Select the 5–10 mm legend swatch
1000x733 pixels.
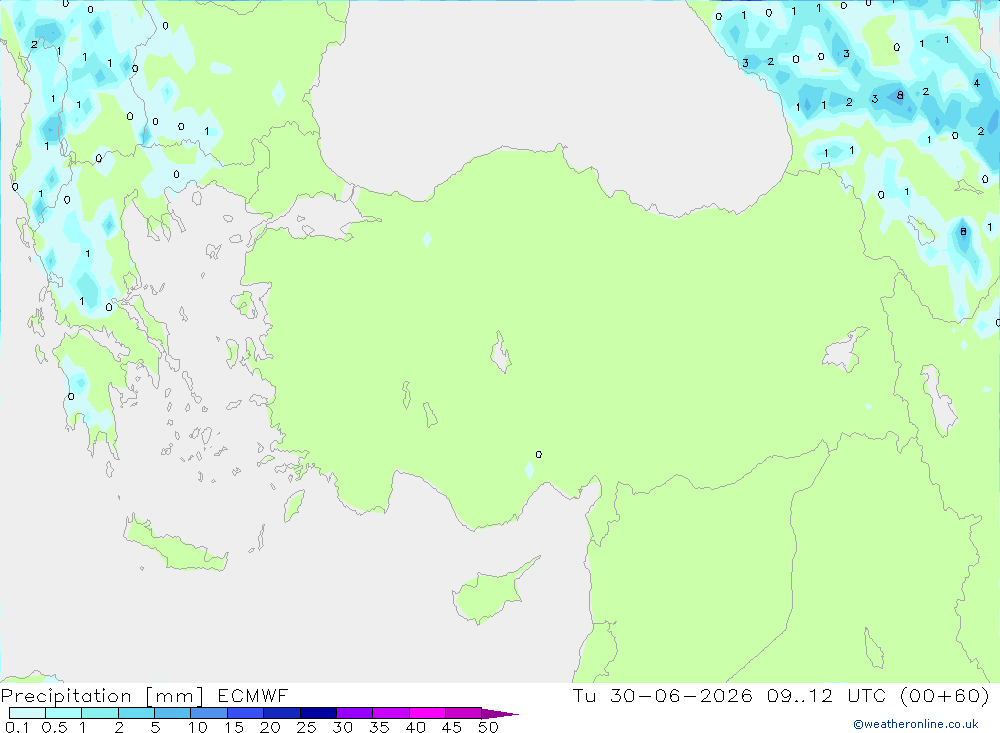point(173,713)
